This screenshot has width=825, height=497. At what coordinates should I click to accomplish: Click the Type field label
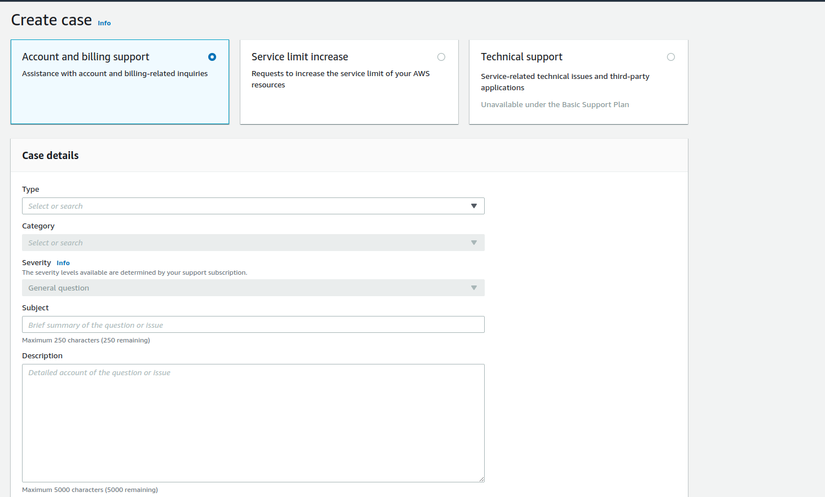pos(31,189)
